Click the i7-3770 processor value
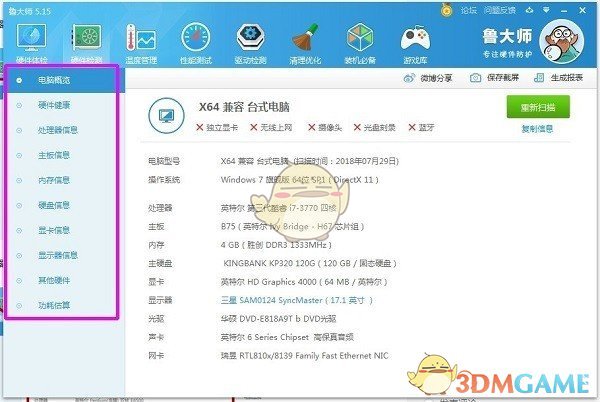This screenshot has height=402, width=600. coord(278,208)
